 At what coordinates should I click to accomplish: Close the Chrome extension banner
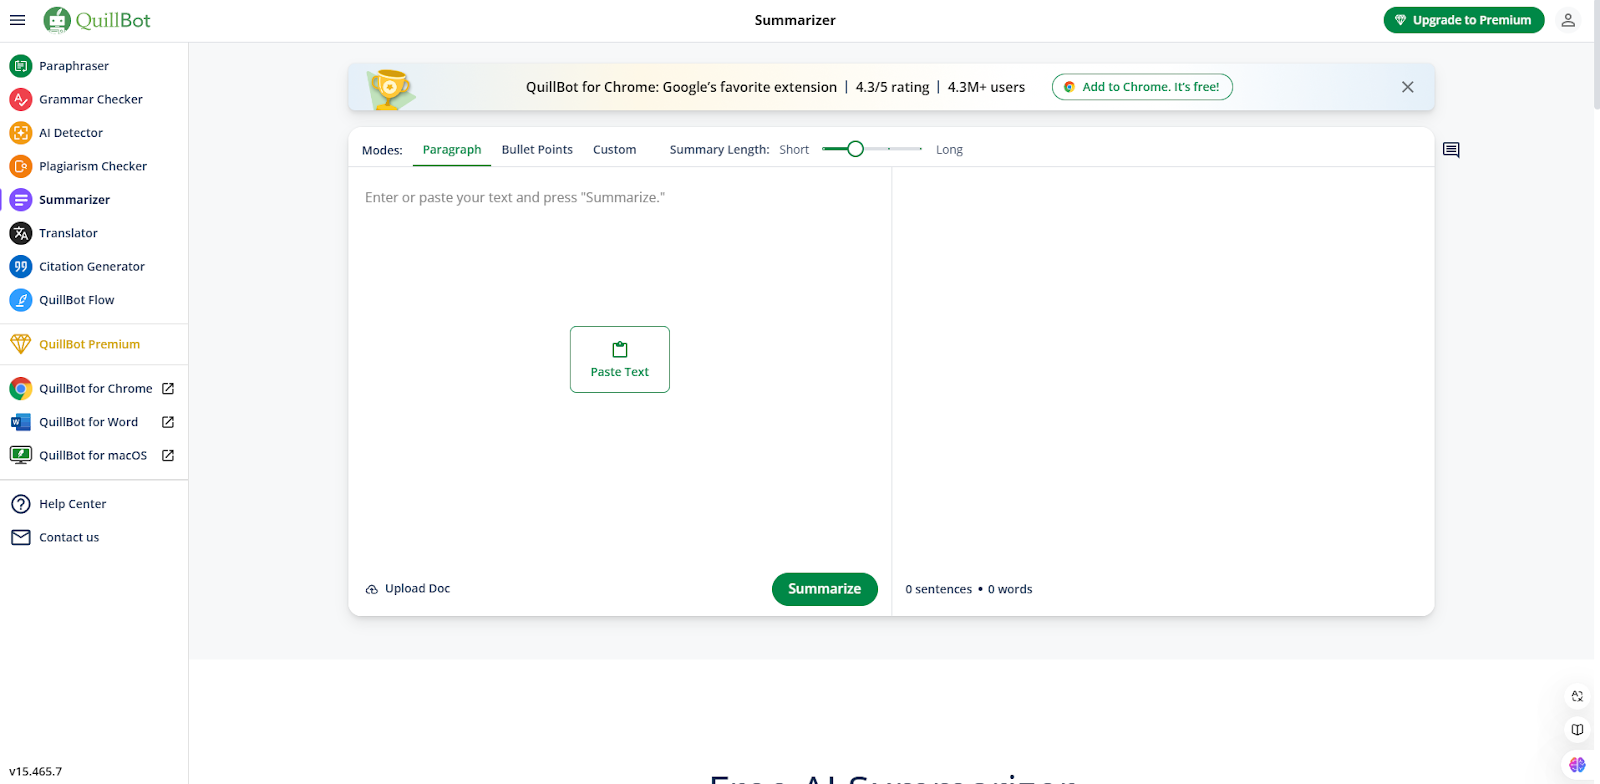[1407, 87]
